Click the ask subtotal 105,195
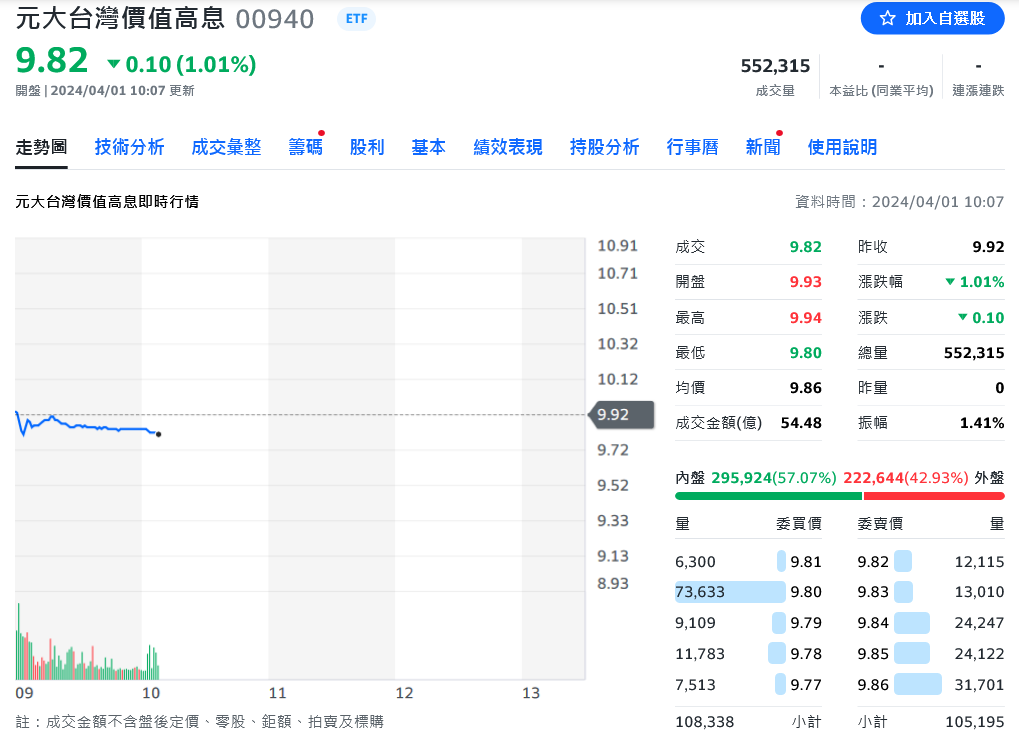1019x739 pixels. tap(975, 722)
